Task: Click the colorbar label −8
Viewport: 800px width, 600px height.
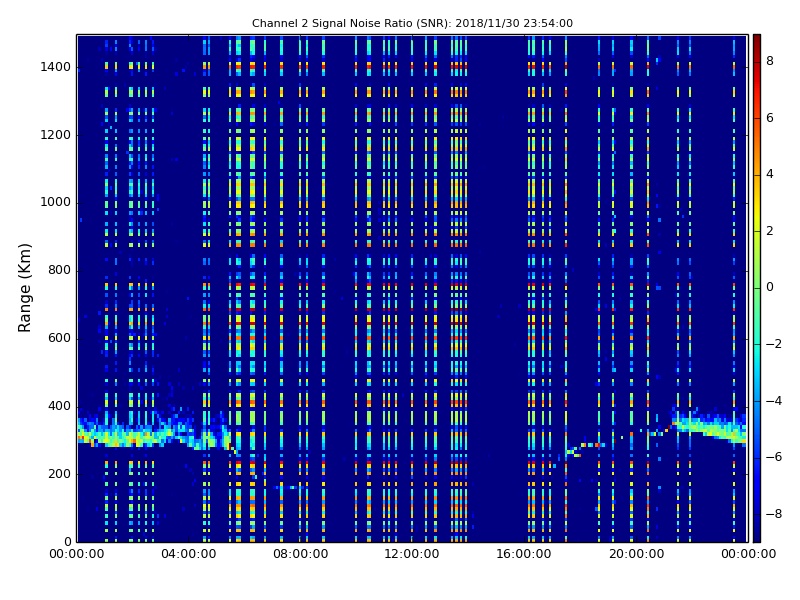Action: (x=774, y=514)
